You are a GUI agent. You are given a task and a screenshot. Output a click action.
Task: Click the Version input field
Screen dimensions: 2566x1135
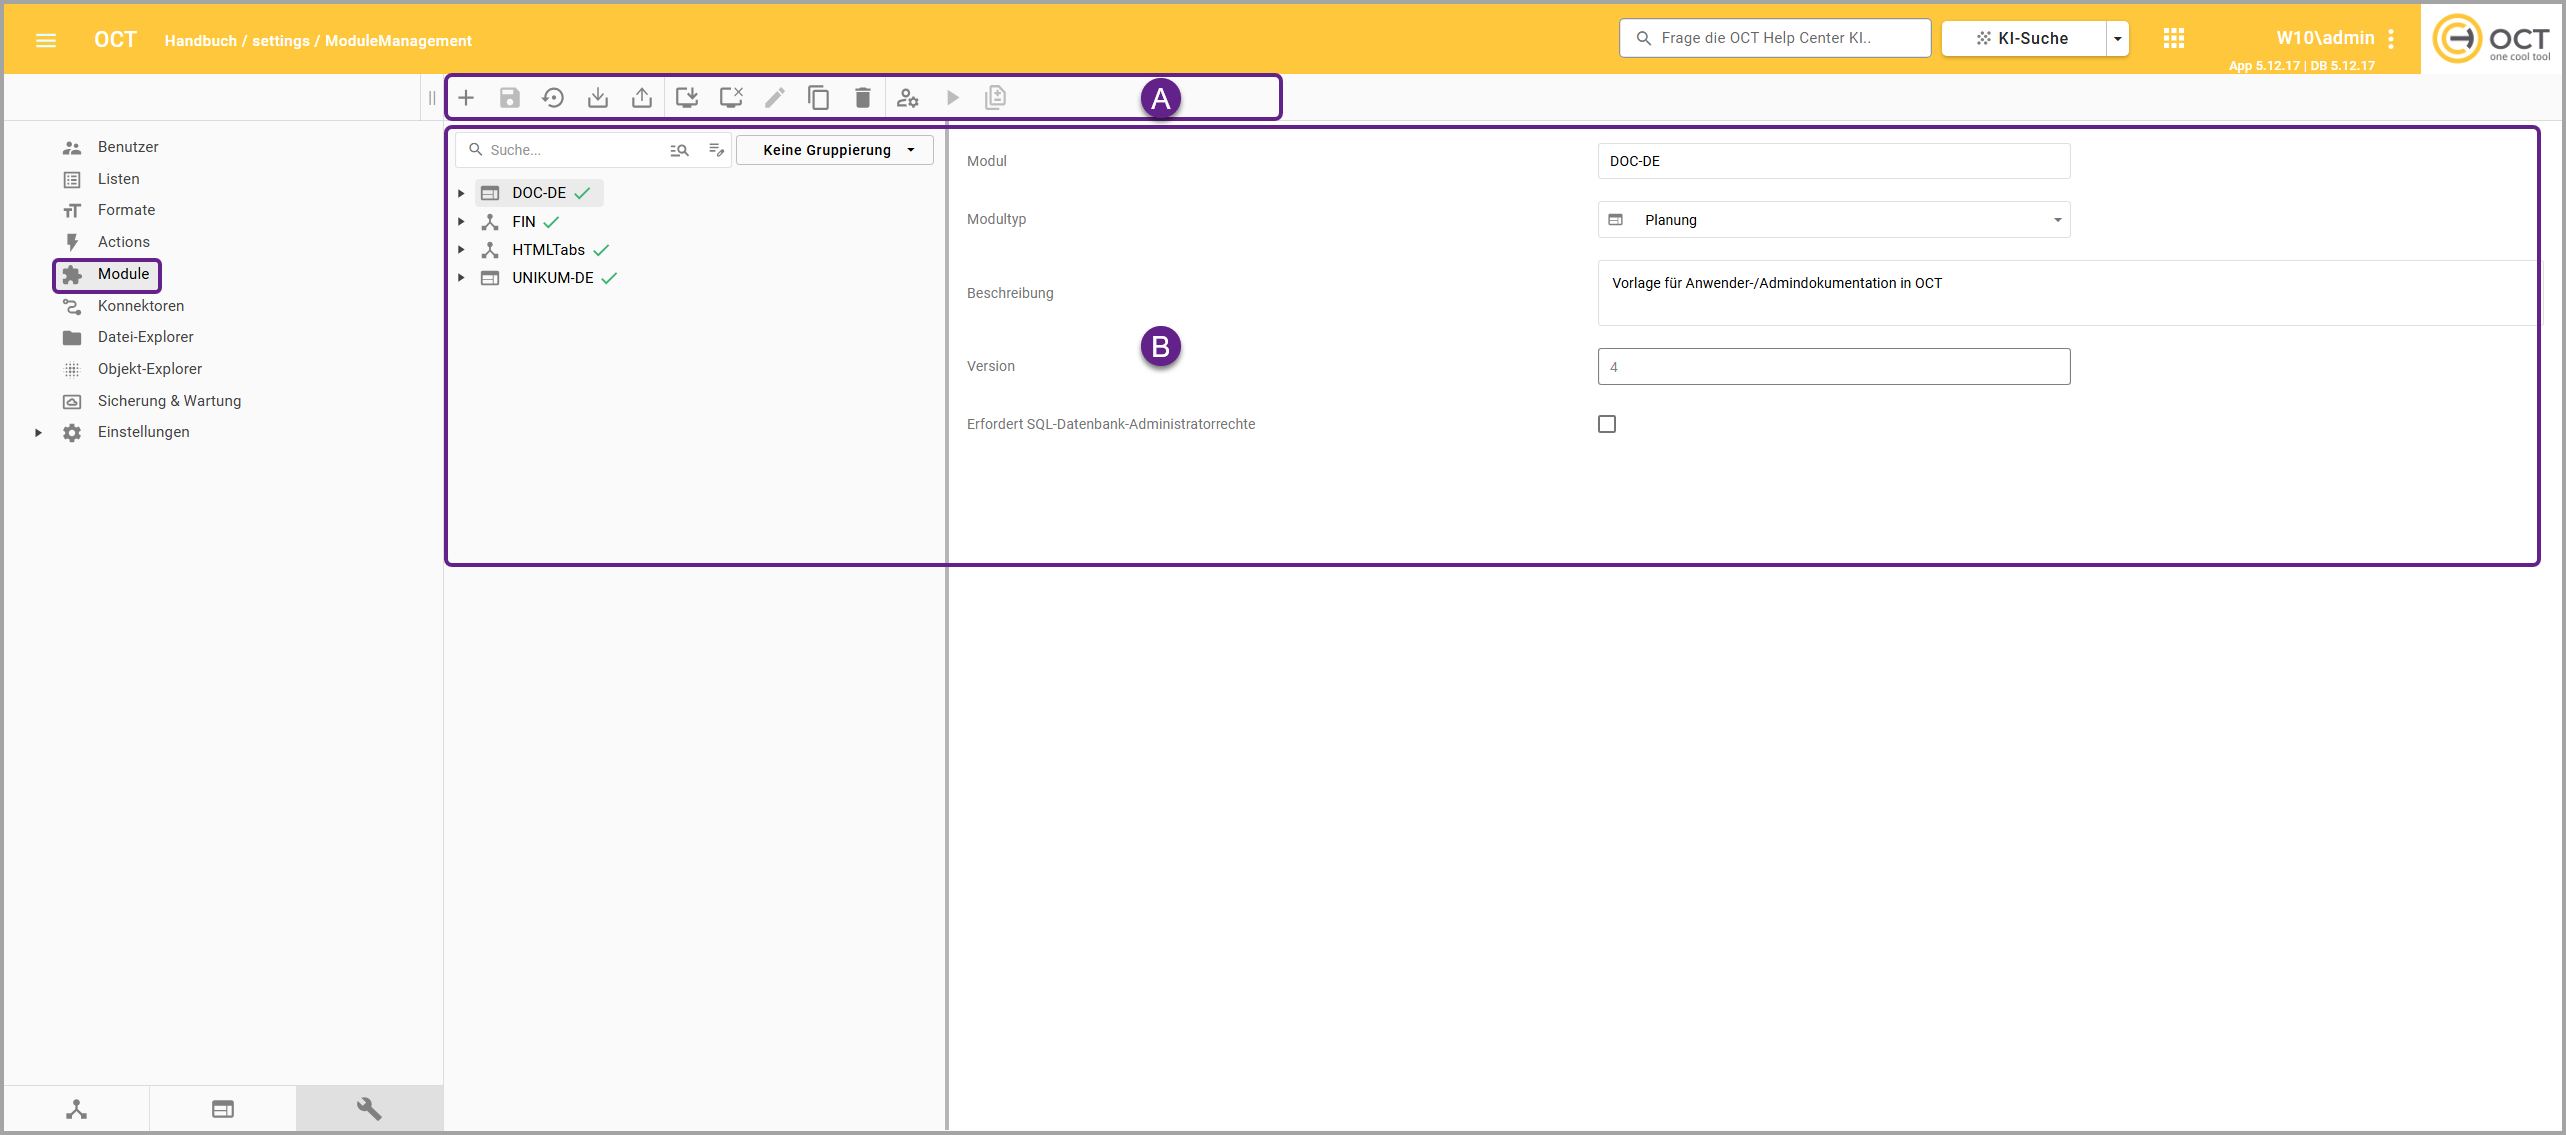[1834, 367]
